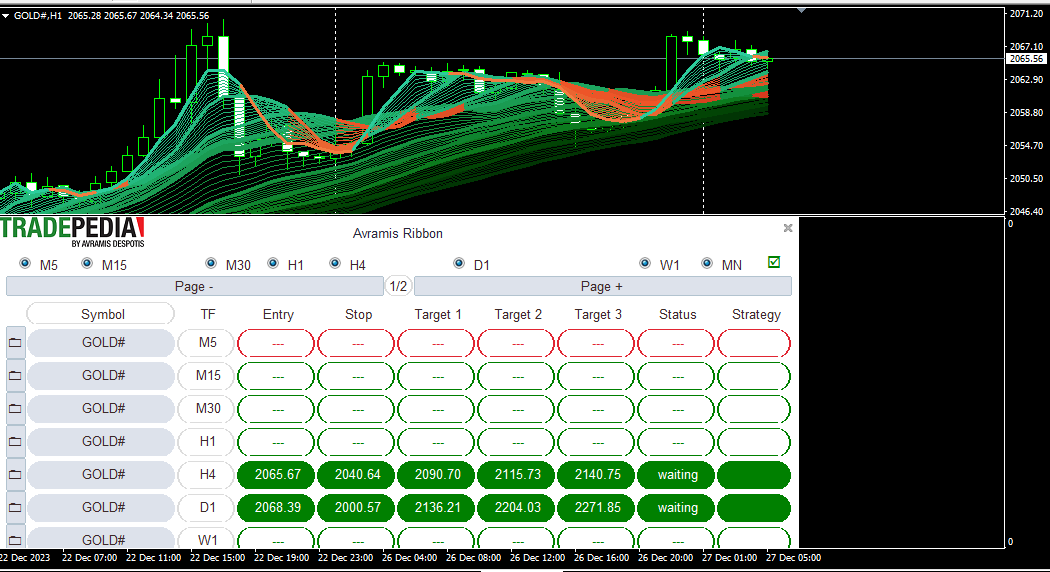Screen dimensions: 1050x572
Task: Click D1 Target 2 value 2204.03
Action: tap(516, 508)
